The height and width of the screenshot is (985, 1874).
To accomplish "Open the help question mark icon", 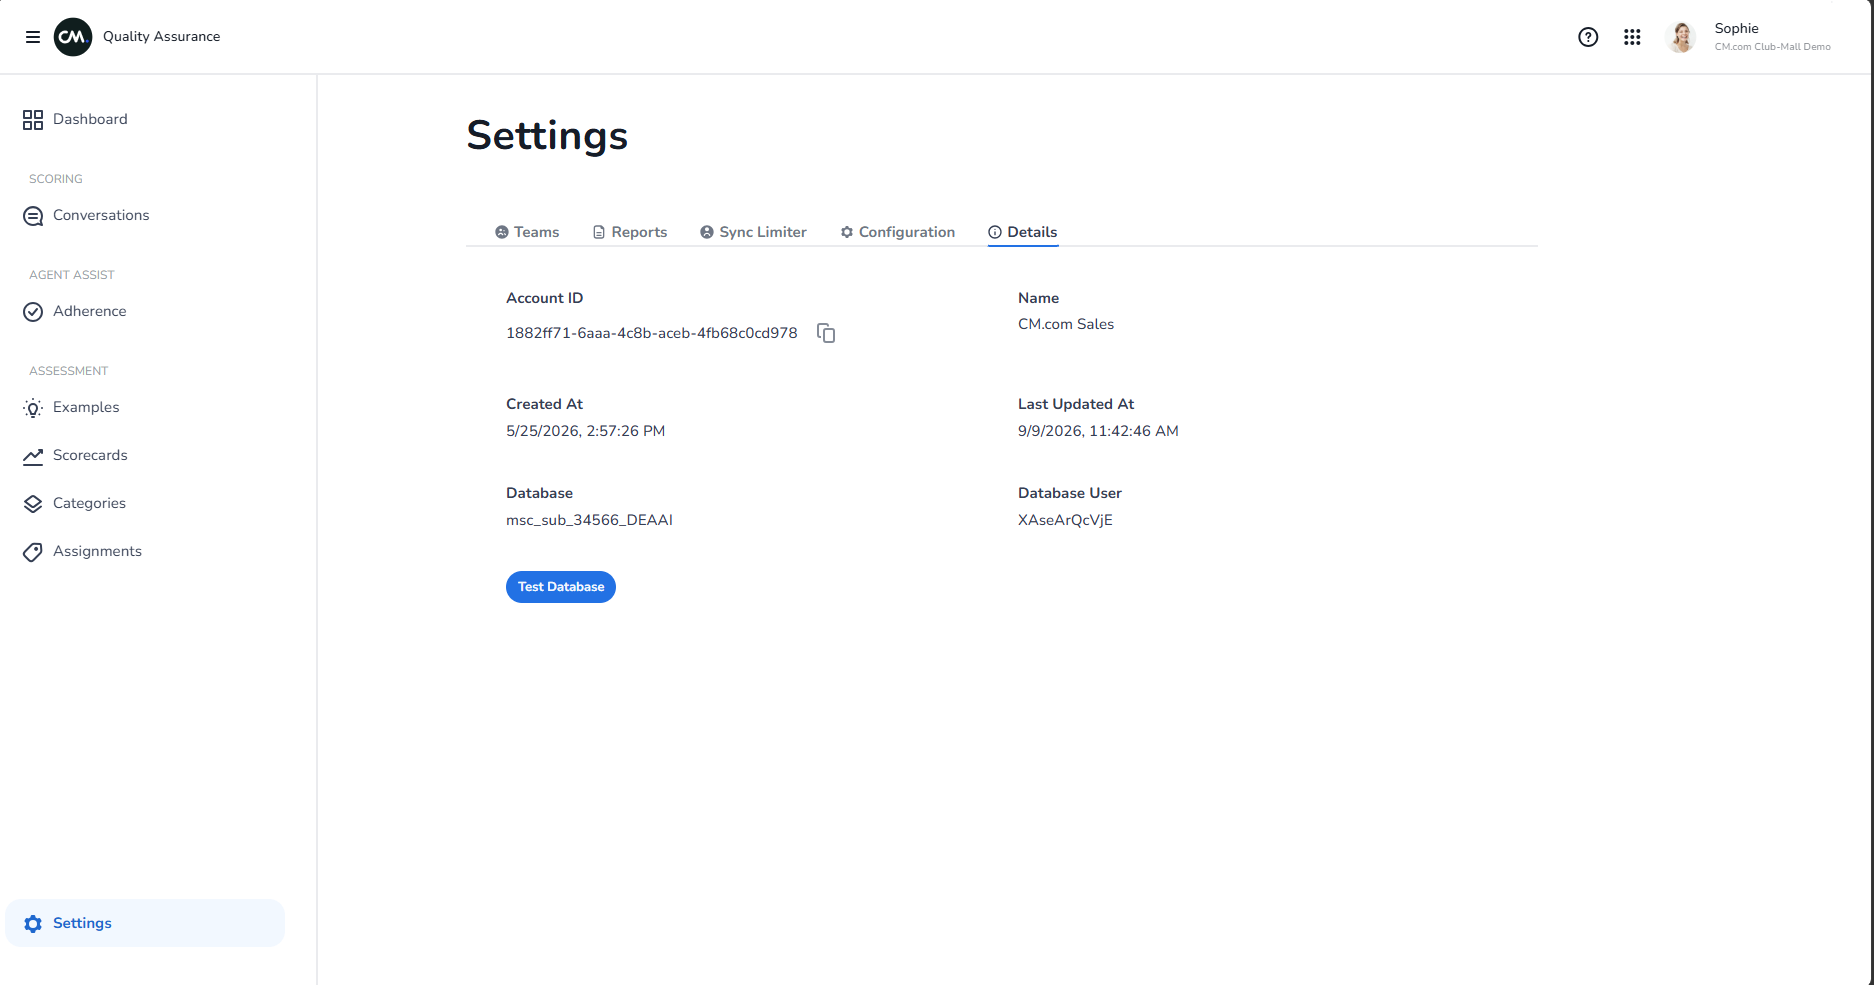I will (1588, 37).
